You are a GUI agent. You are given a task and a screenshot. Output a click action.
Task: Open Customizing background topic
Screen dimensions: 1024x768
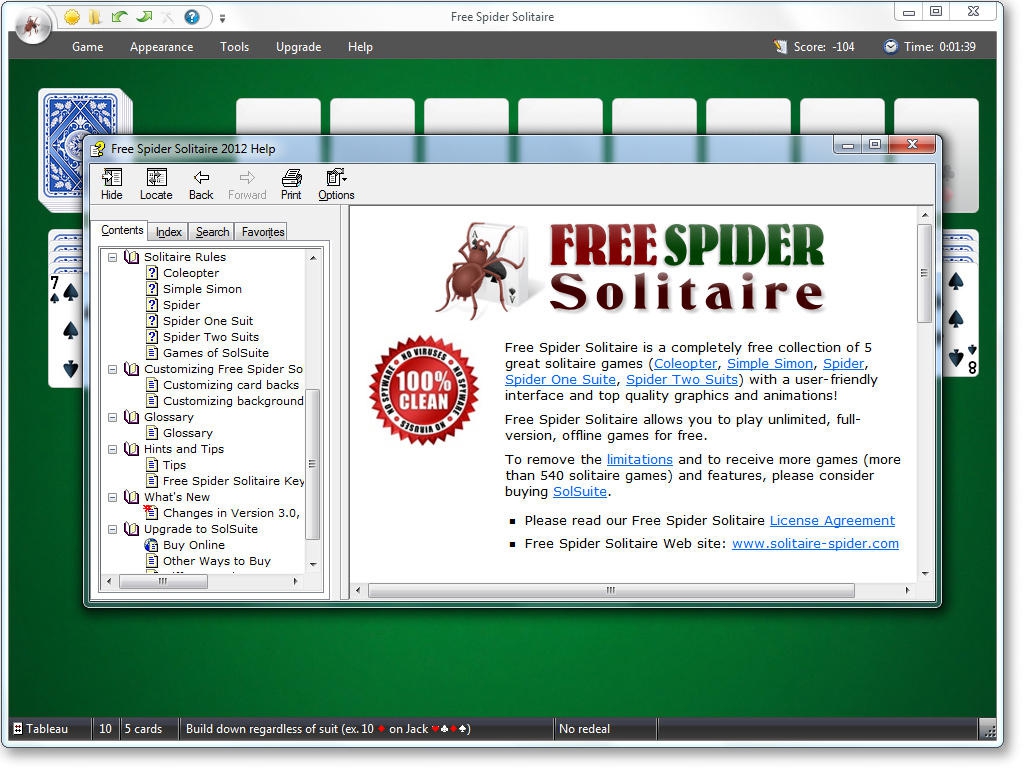233,401
